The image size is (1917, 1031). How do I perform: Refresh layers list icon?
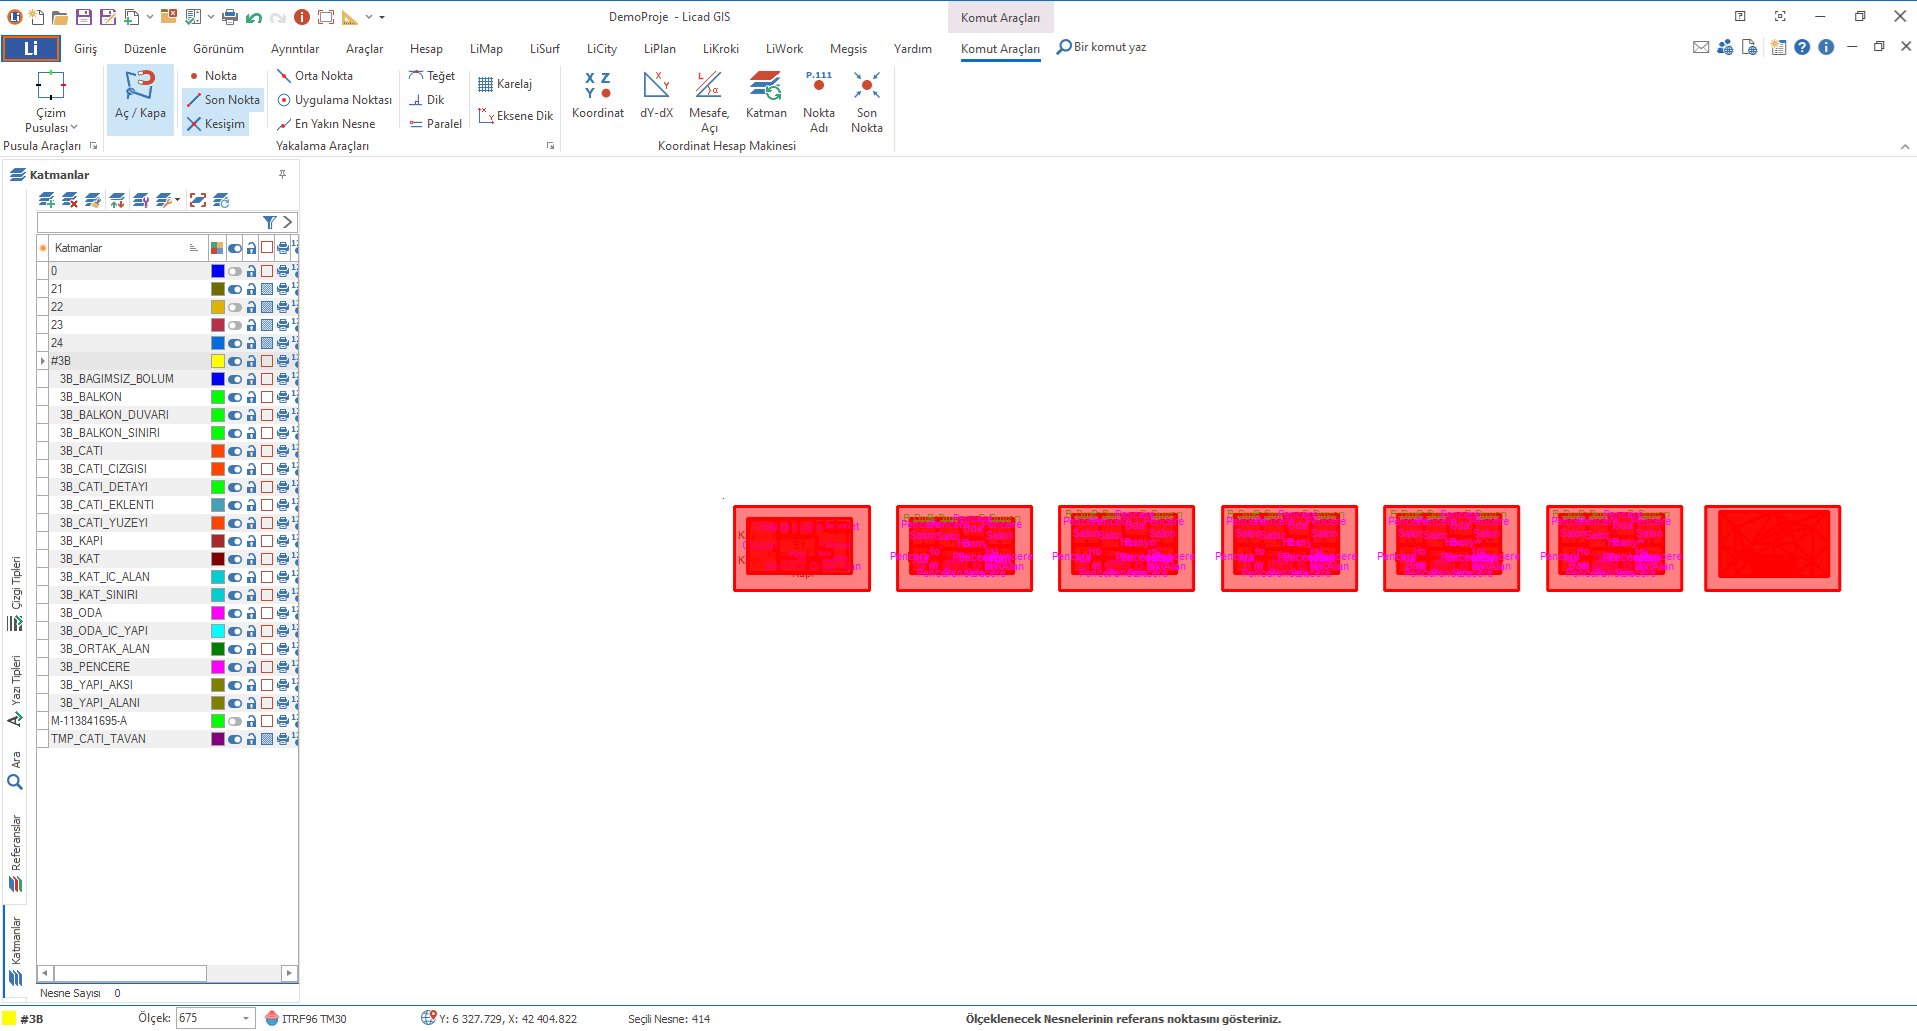[x=222, y=200]
